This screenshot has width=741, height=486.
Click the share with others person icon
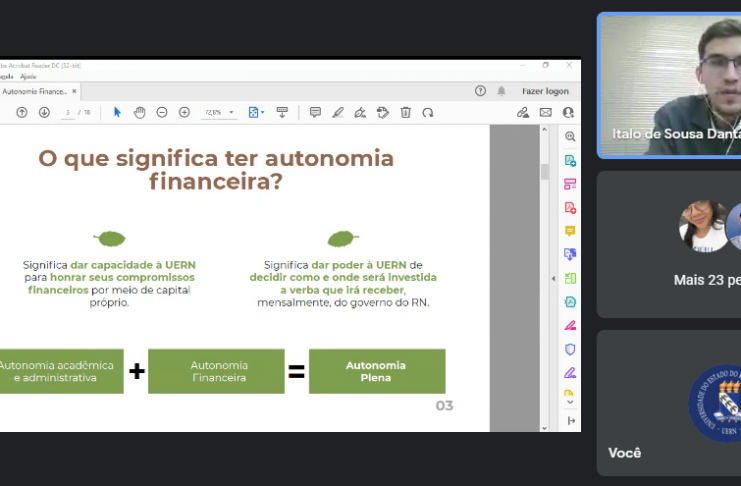click(x=568, y=113)
